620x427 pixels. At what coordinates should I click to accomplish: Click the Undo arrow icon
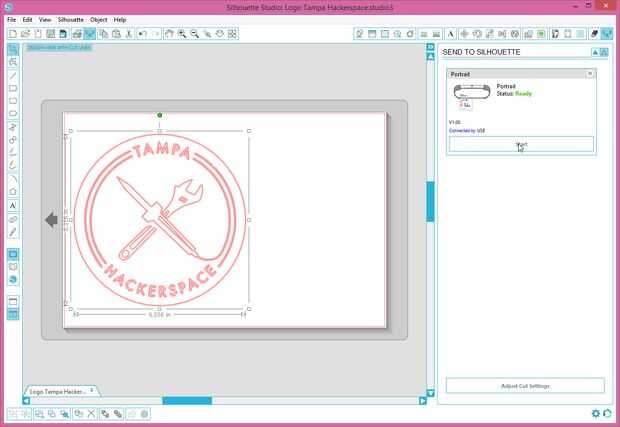(143, 34)
